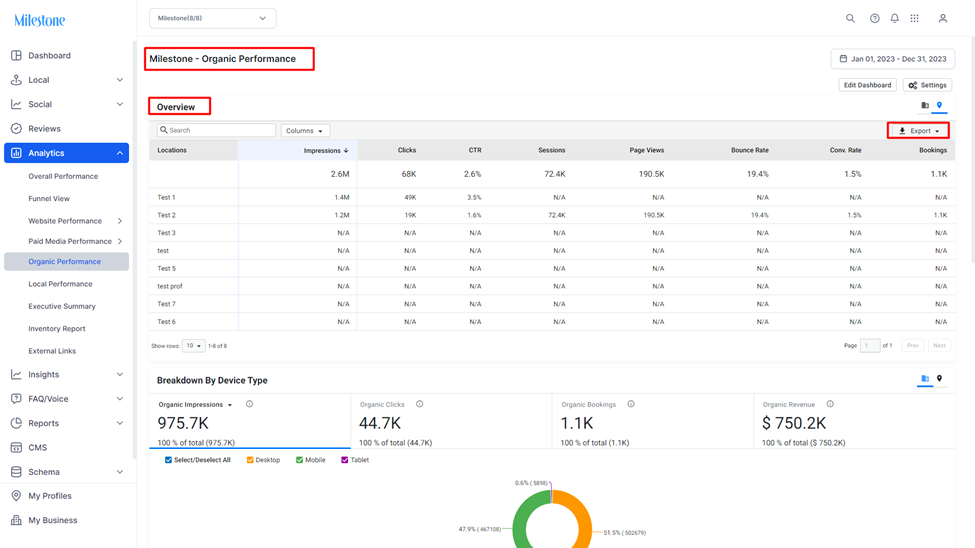Image resolution: width=975 pixels, height=548 pixels.
Task: Go to Executive Summary page
Action: pos(62,307)
